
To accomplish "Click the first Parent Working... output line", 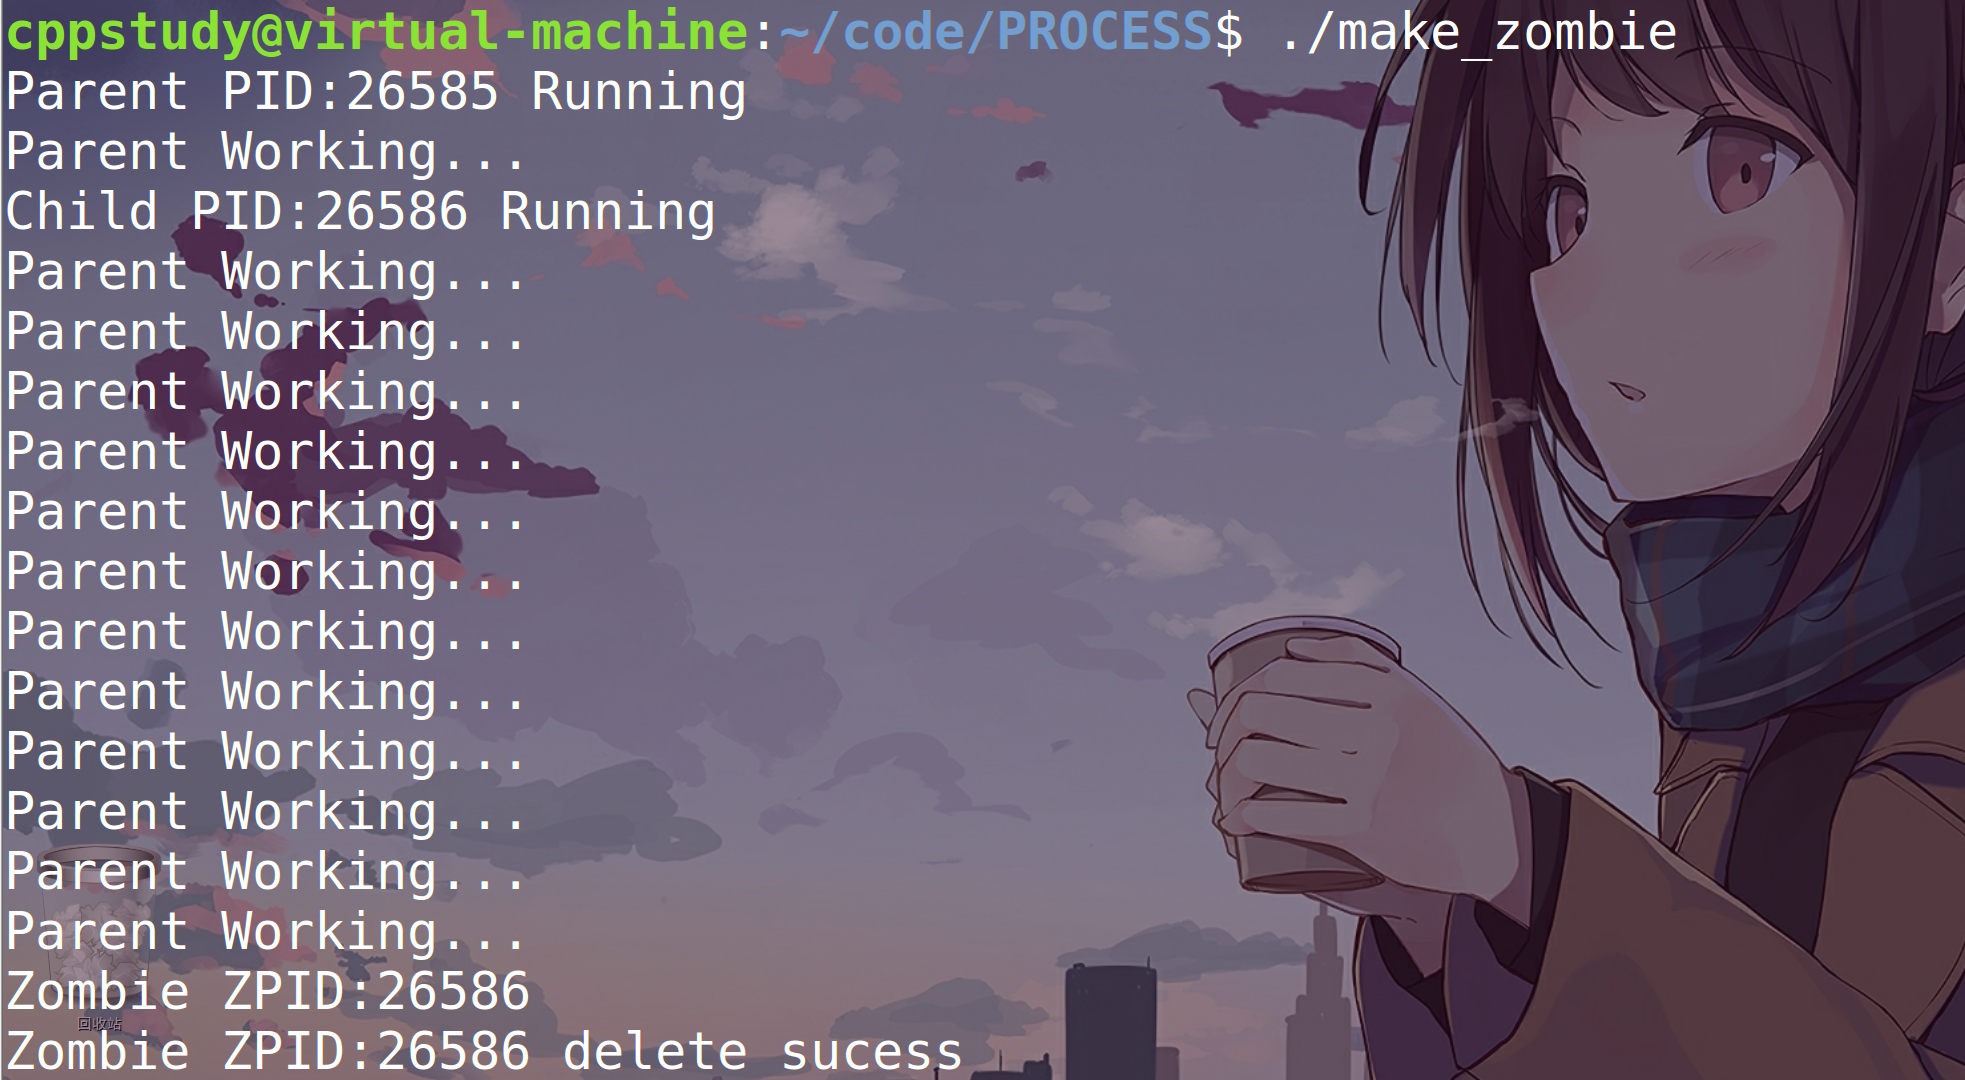I will (265, 152).
